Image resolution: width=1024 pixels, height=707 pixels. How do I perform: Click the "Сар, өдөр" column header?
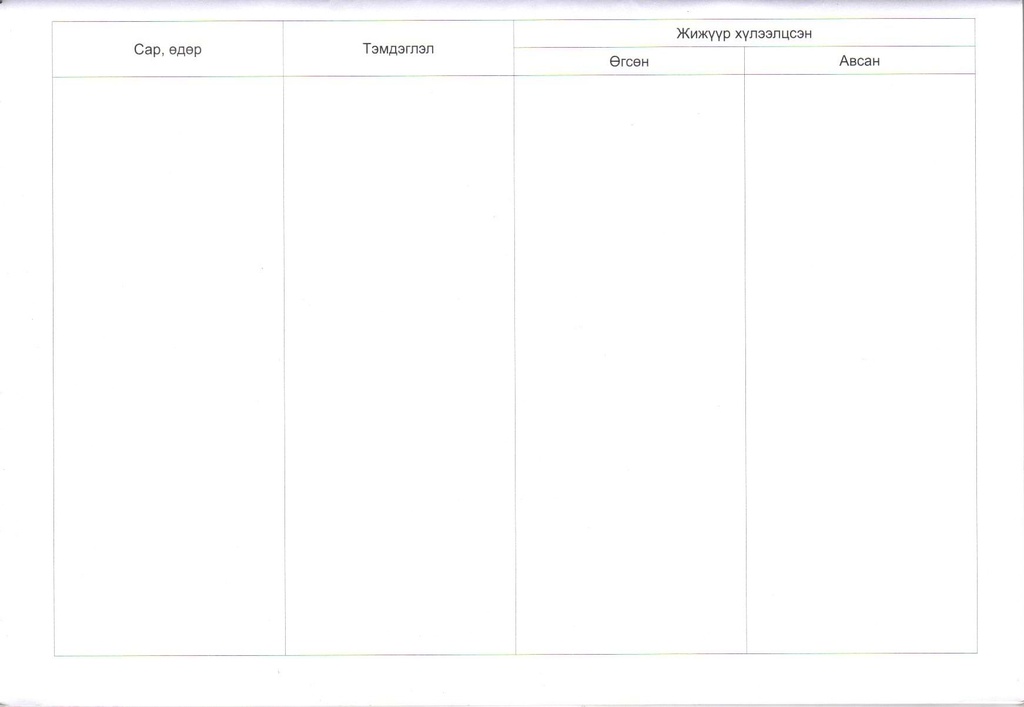pos(168,50)
